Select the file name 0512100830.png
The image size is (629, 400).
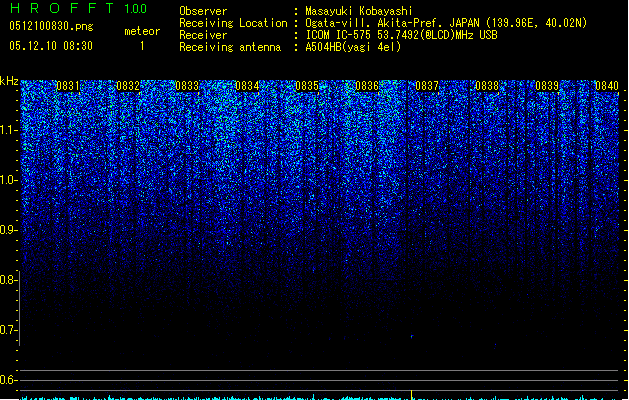[51, 26]
